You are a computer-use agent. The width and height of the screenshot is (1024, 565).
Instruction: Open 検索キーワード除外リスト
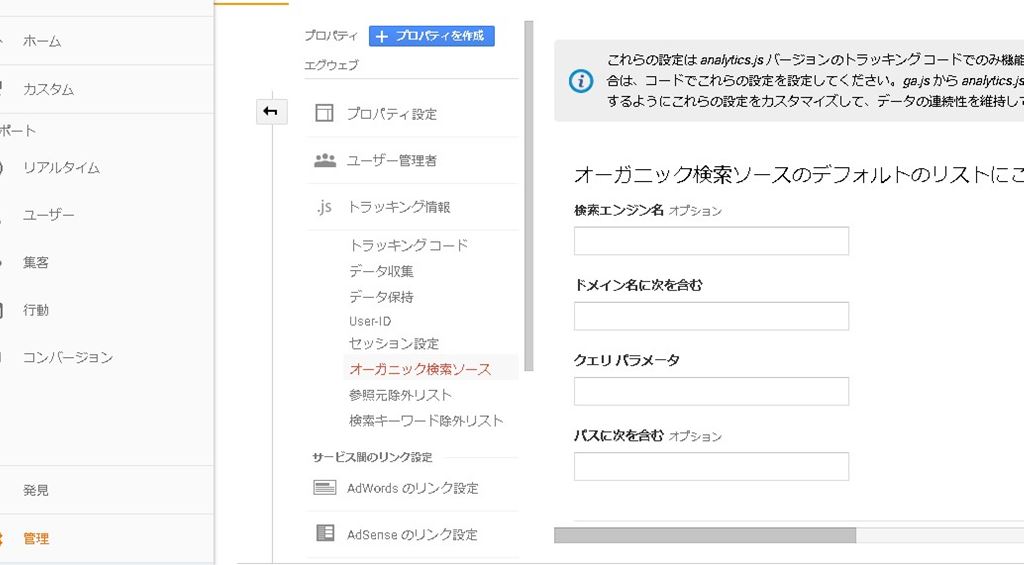(x=426, y=421)
